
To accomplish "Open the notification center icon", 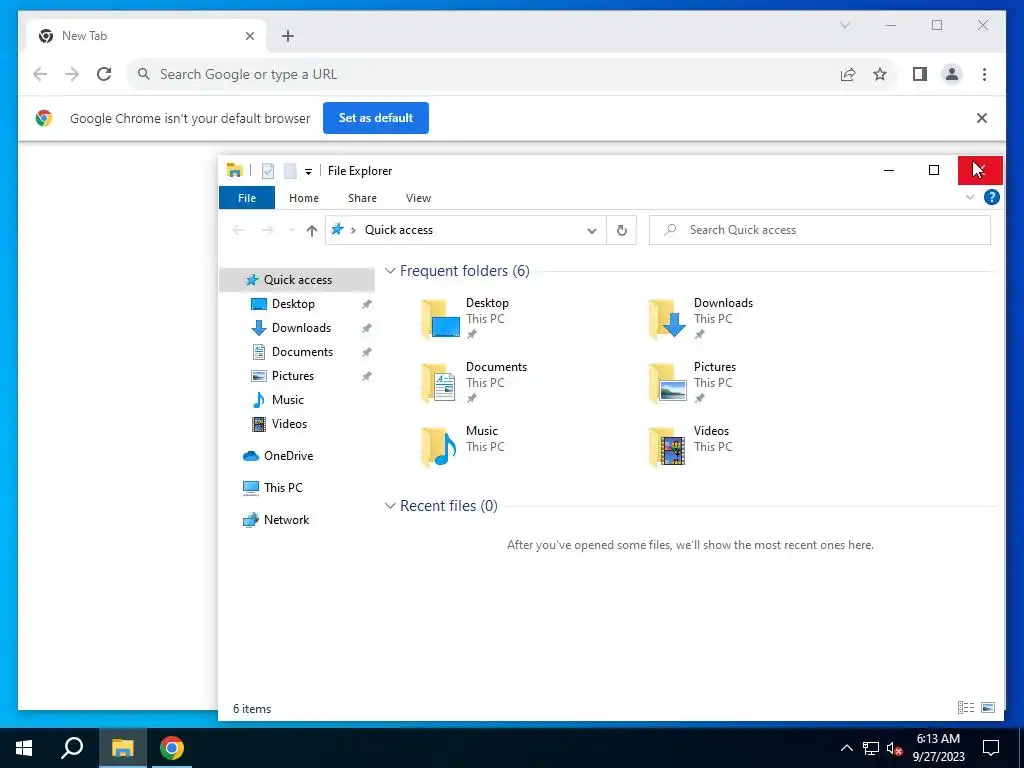I will (991, 748).
